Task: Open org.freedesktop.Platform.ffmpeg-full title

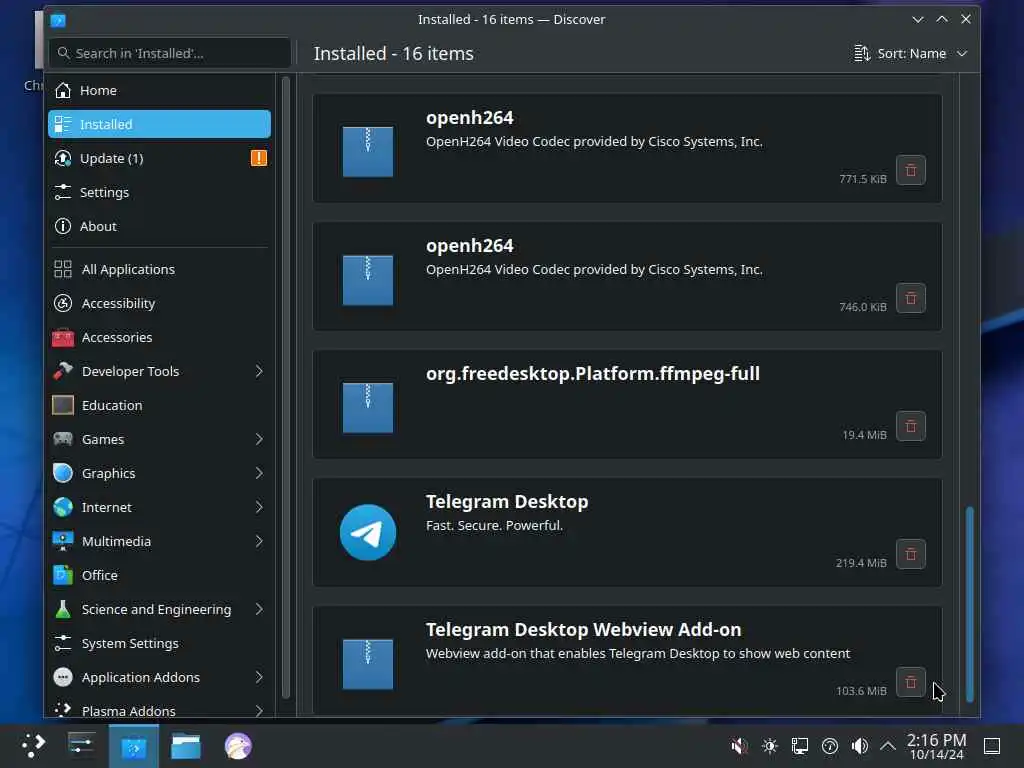Action: pyautogui.click(x=592, y=374)
